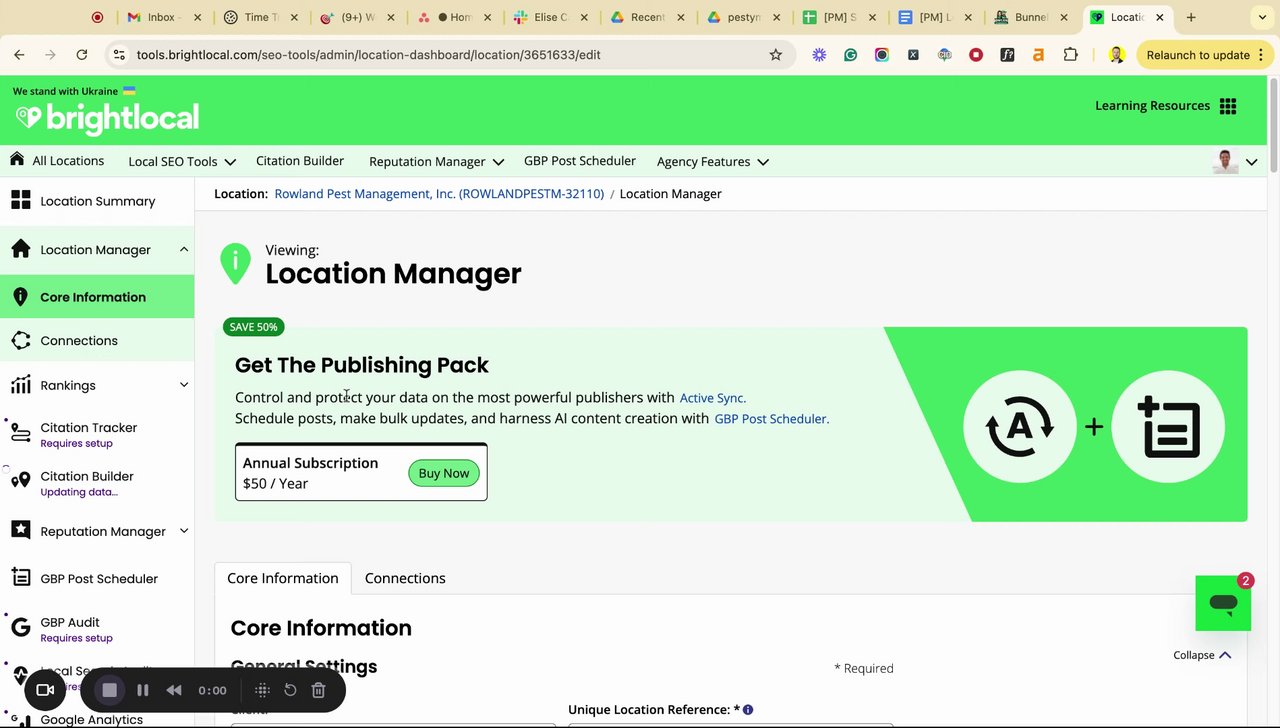Viewport: 1280px width, 728px height.
Task: Open the Active Sync link
Action: click(x=713, y=398)
